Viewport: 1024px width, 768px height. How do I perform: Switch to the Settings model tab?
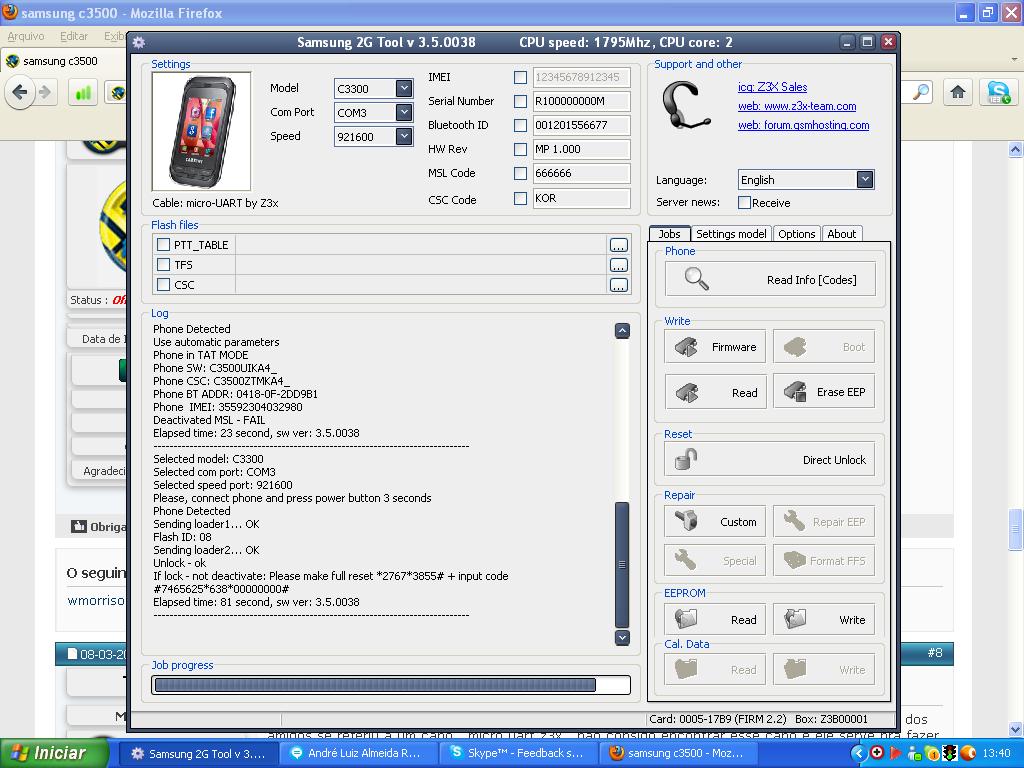[731, 234]
